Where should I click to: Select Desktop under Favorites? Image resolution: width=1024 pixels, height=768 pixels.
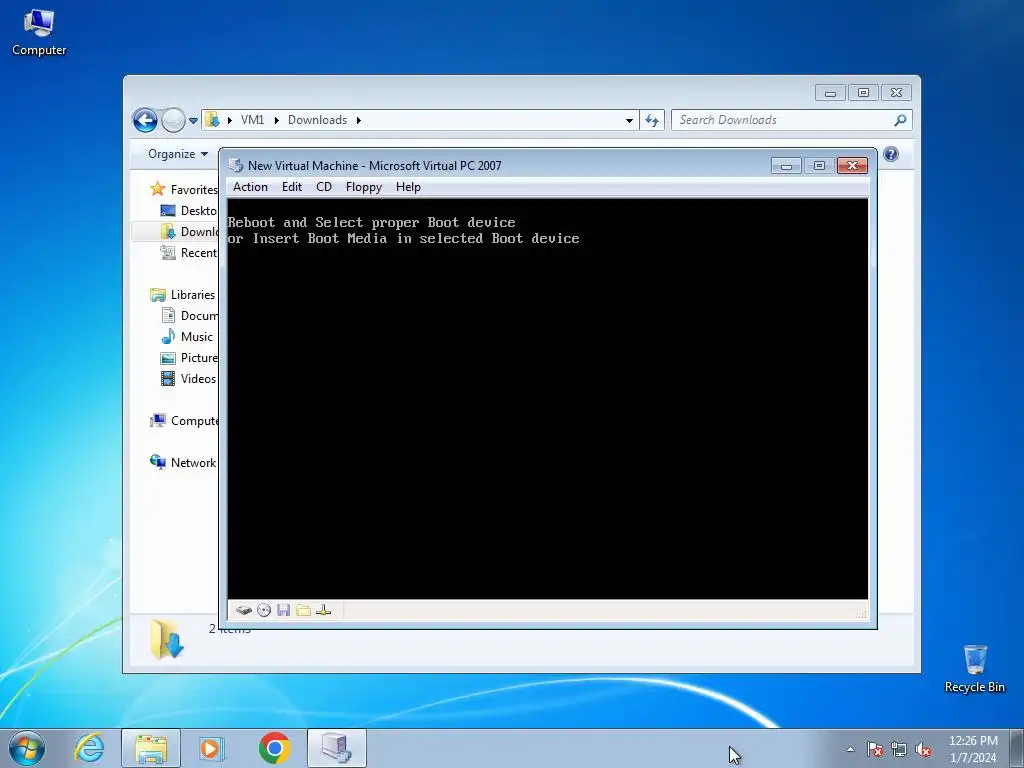coord(189,210)
